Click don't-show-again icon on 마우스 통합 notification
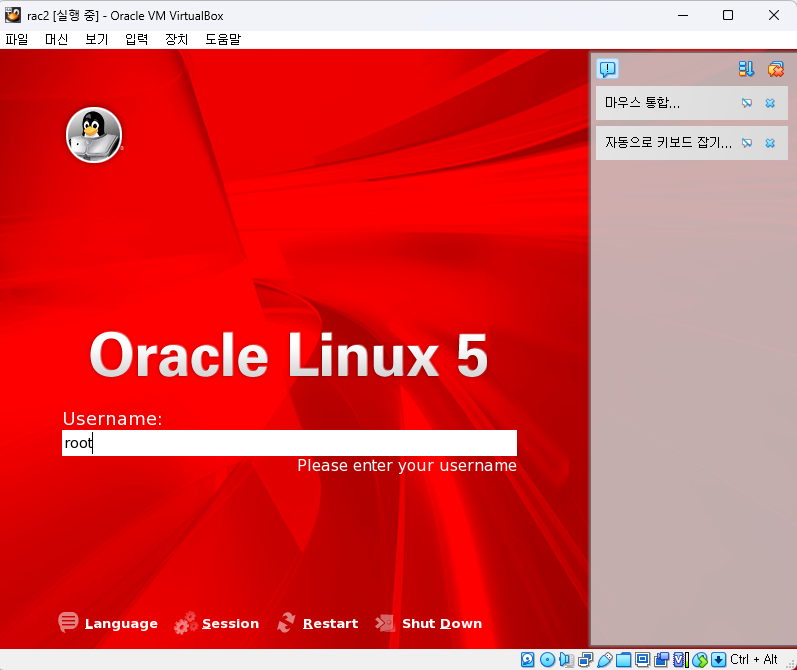The height and width of the screenshot is (670, 797). pyautogui.click(x=746, y=103)
